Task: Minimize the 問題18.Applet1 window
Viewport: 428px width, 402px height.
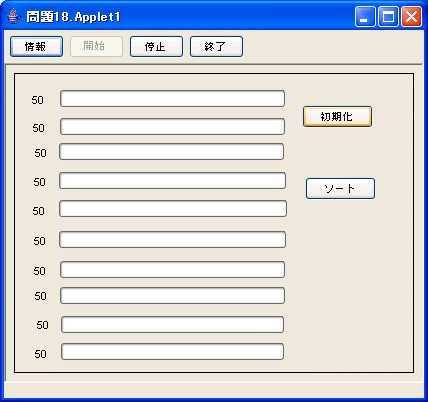Action: 365,16
